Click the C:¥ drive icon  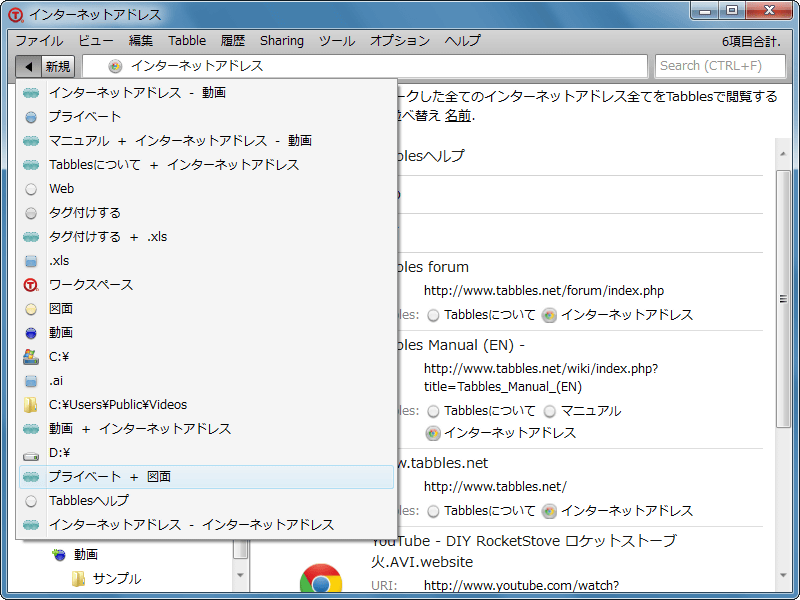[x=31, y=357]
